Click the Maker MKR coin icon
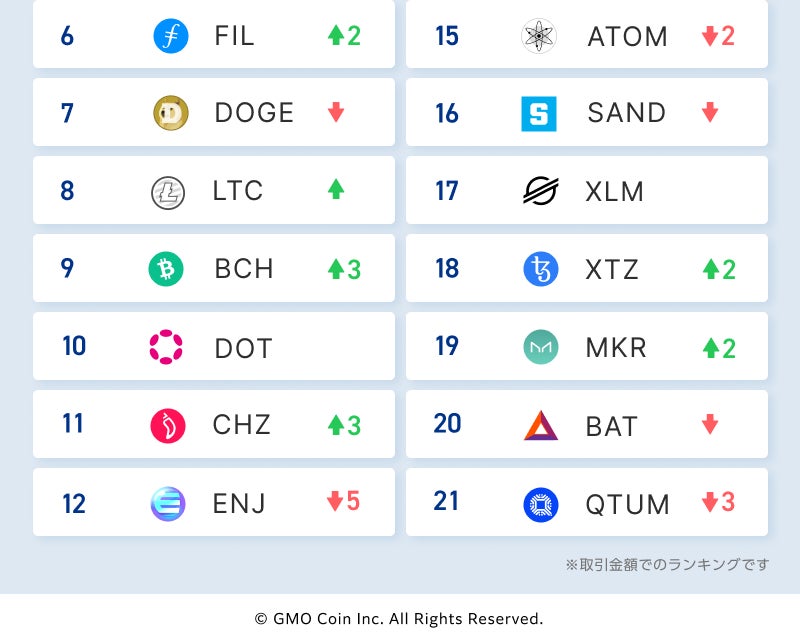Screen dimensions: 800x644 (x=541, y=347)
